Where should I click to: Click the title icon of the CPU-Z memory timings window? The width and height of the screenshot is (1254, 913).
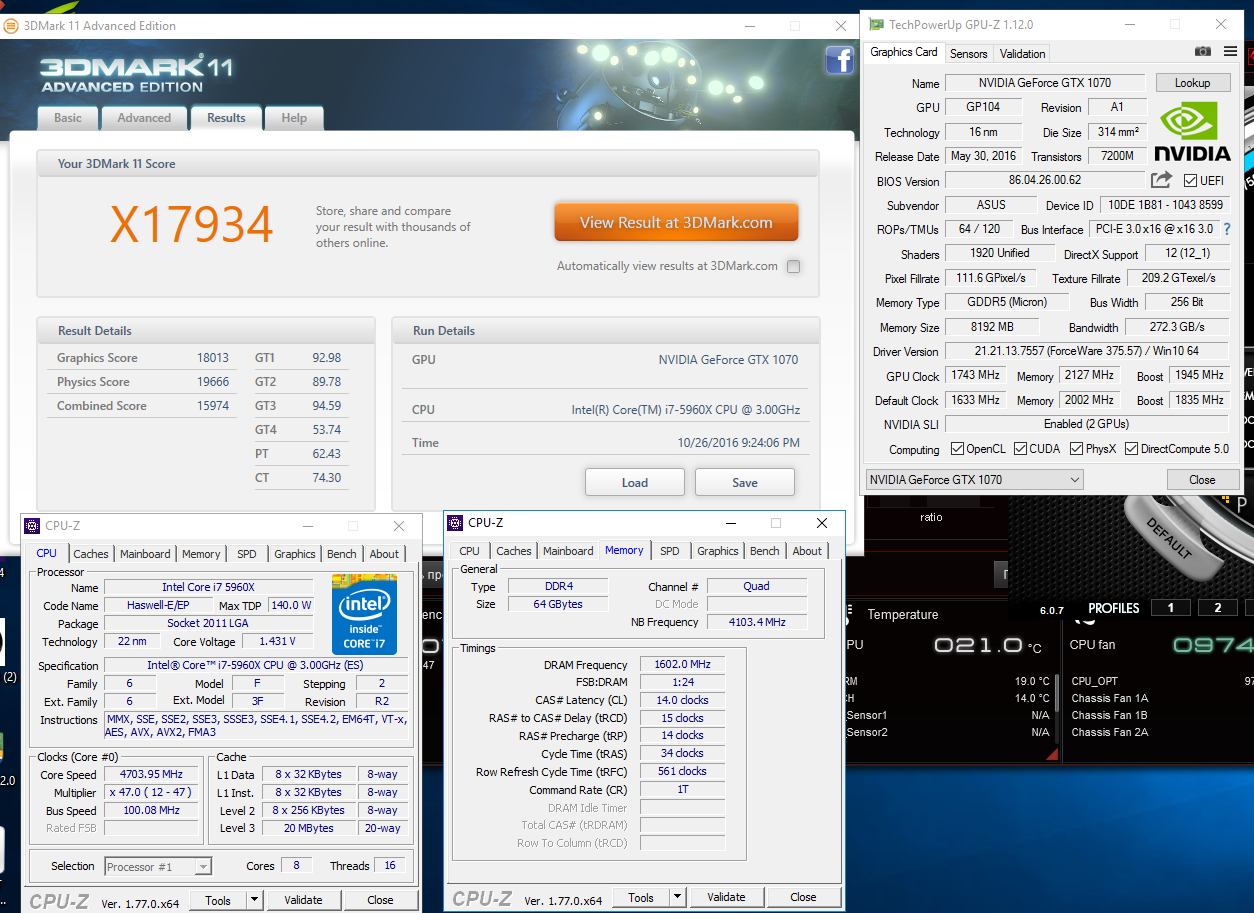pyautogui.click(x=455, y=522)
